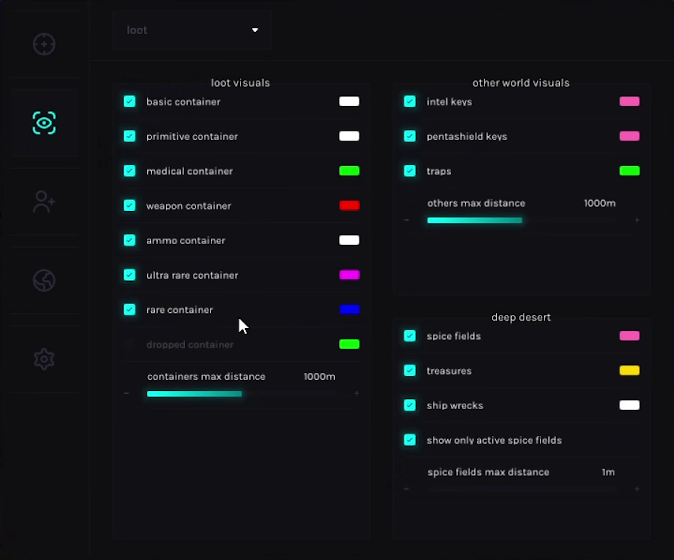Click plus icon on containers max distance

(x=357, y=394)
